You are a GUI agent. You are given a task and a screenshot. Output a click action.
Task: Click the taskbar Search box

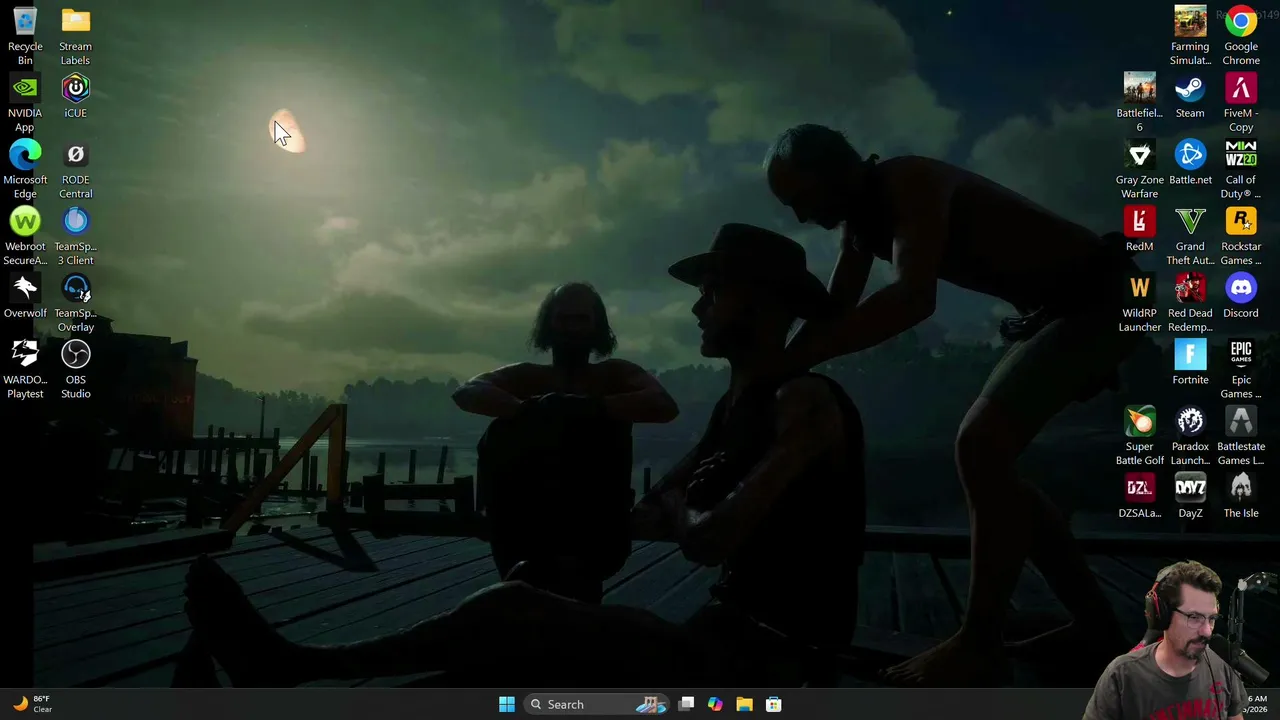(x=596, y=704)
